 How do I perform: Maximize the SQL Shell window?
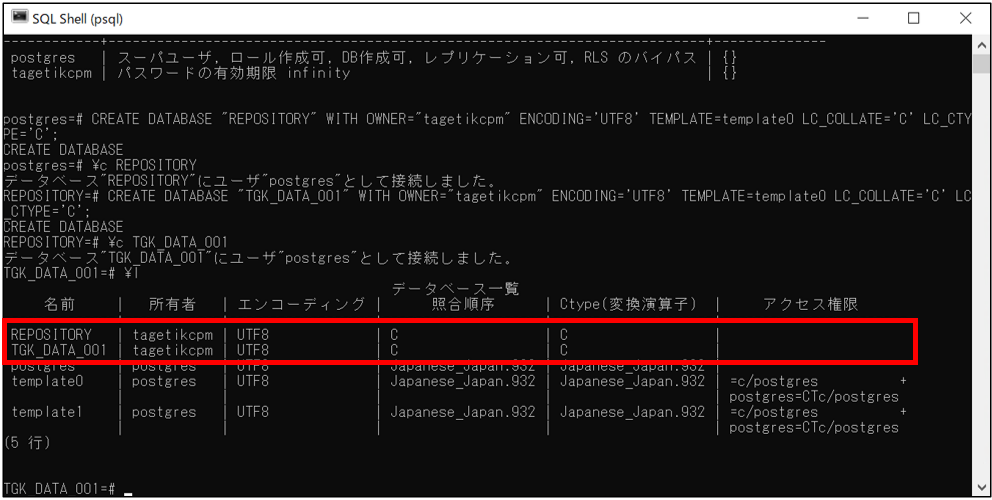coord(914,18)
